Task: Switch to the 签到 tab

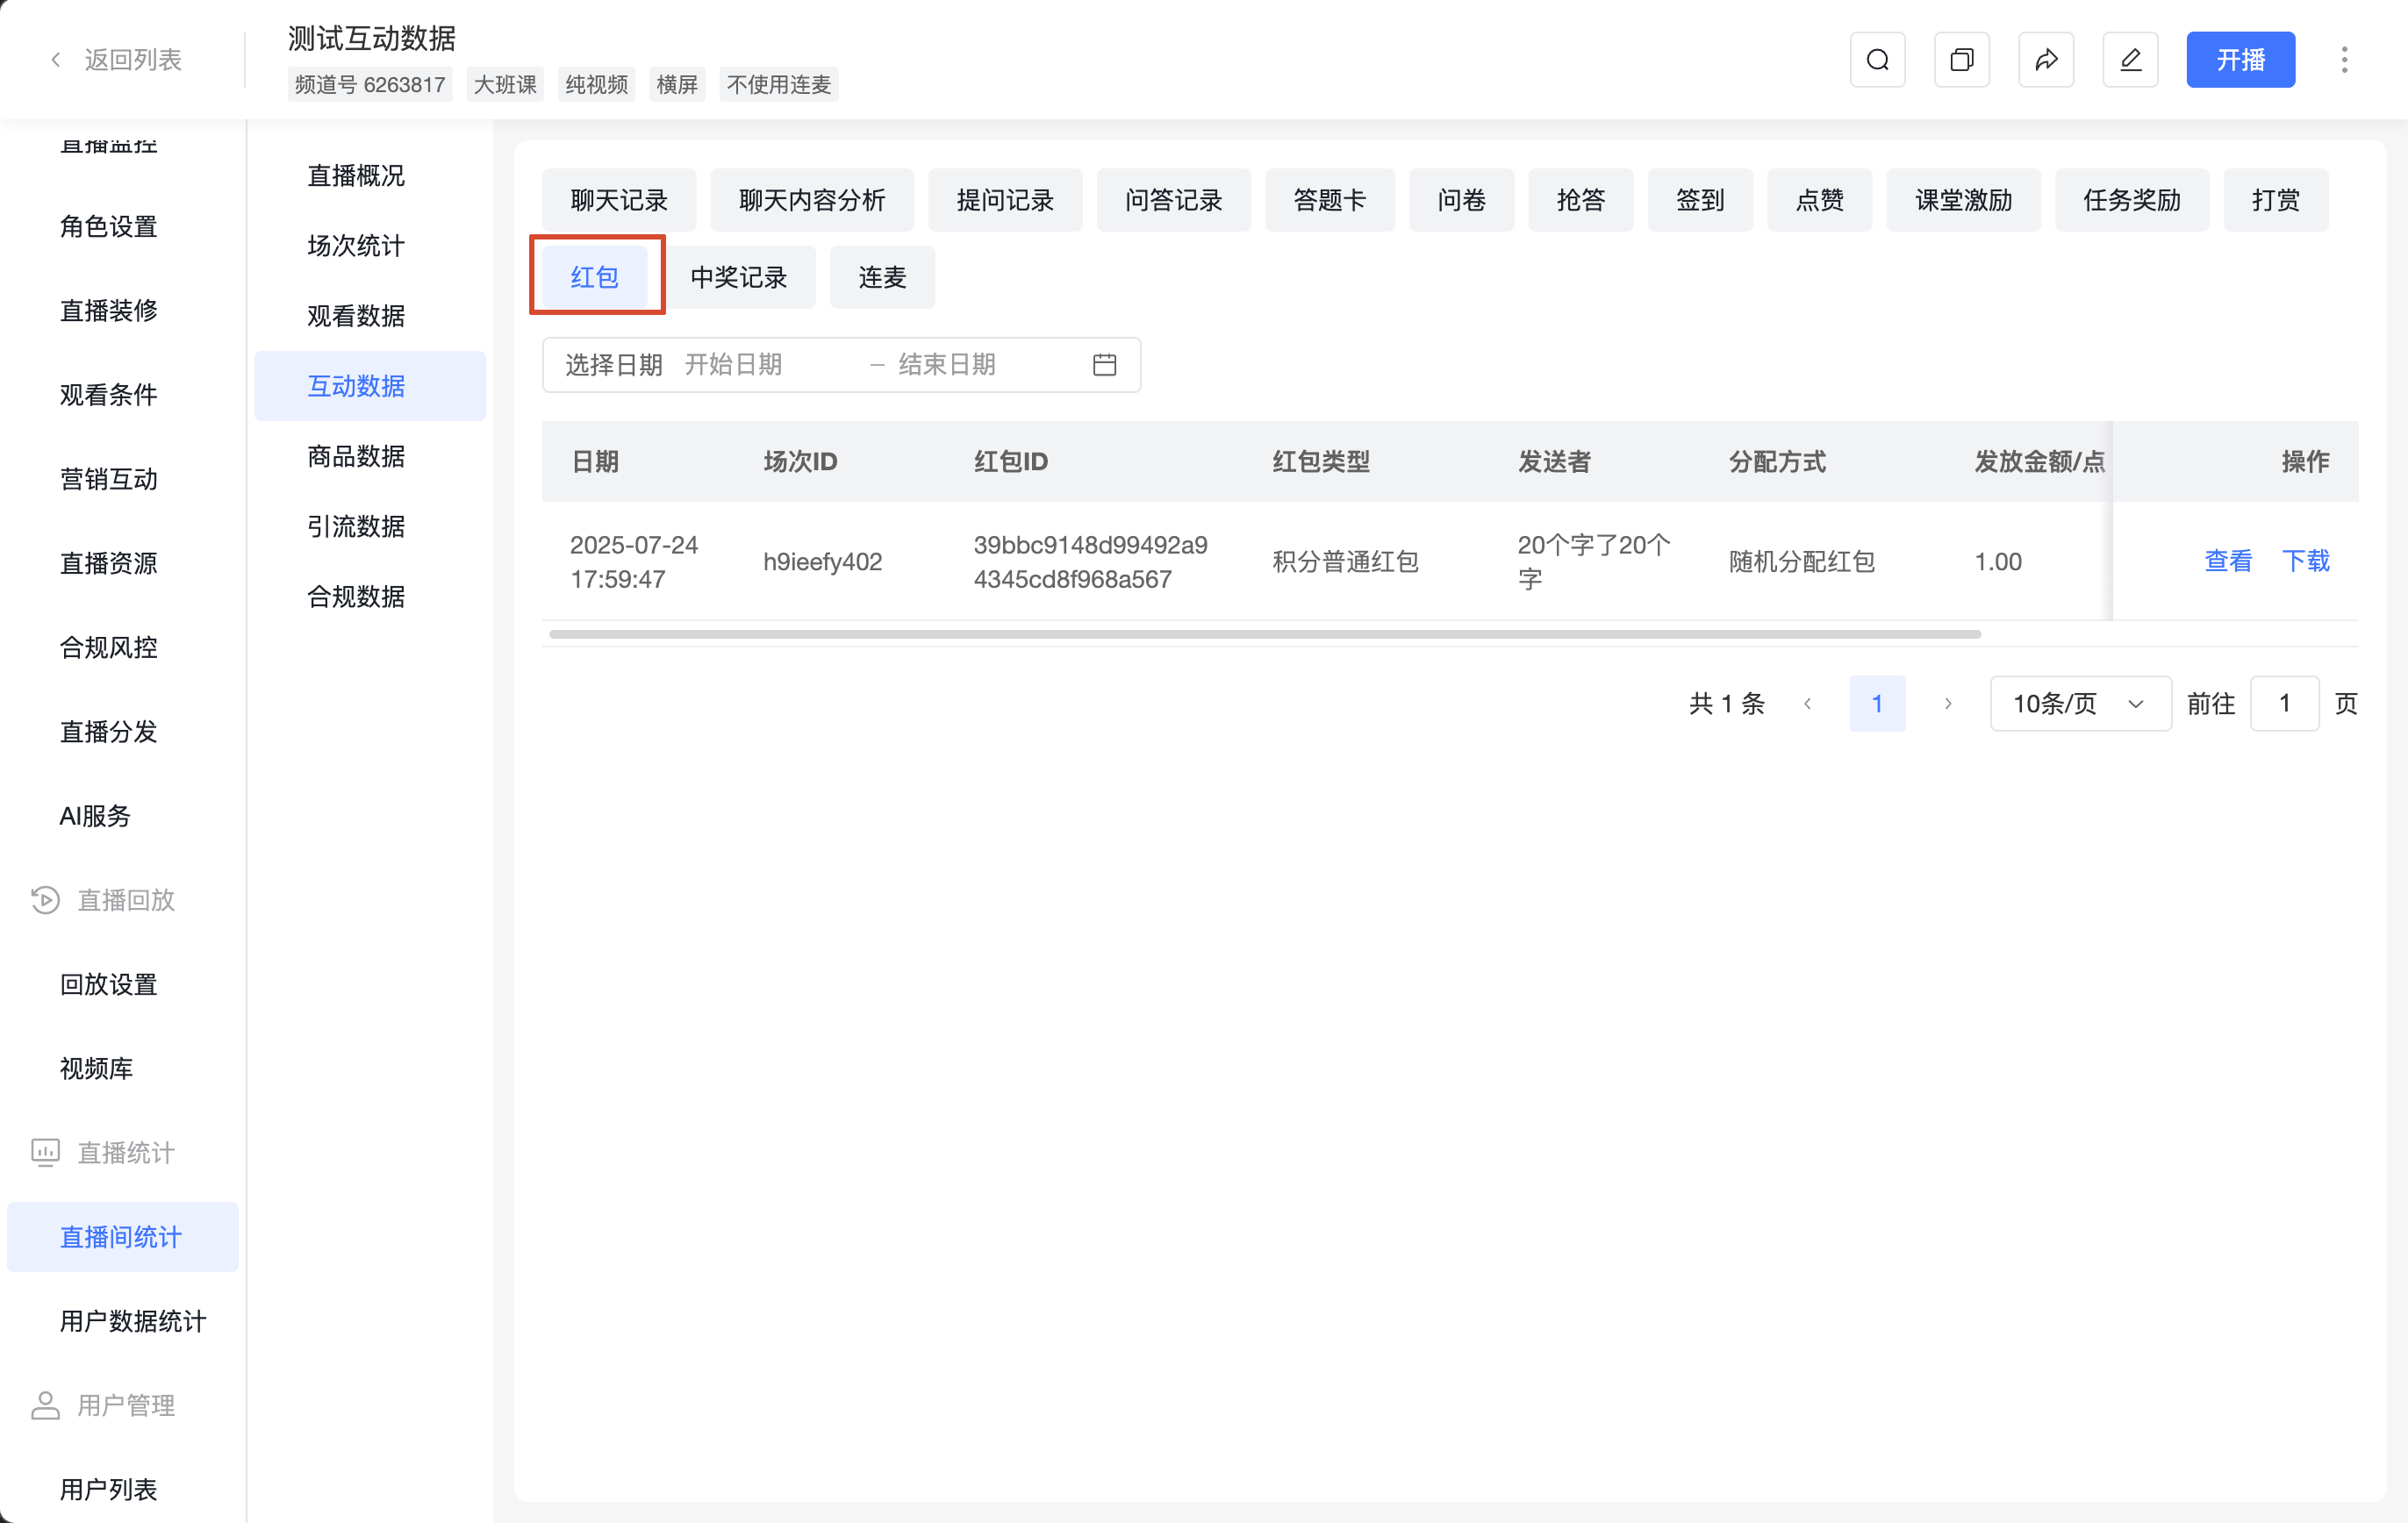Action: 1700,200
